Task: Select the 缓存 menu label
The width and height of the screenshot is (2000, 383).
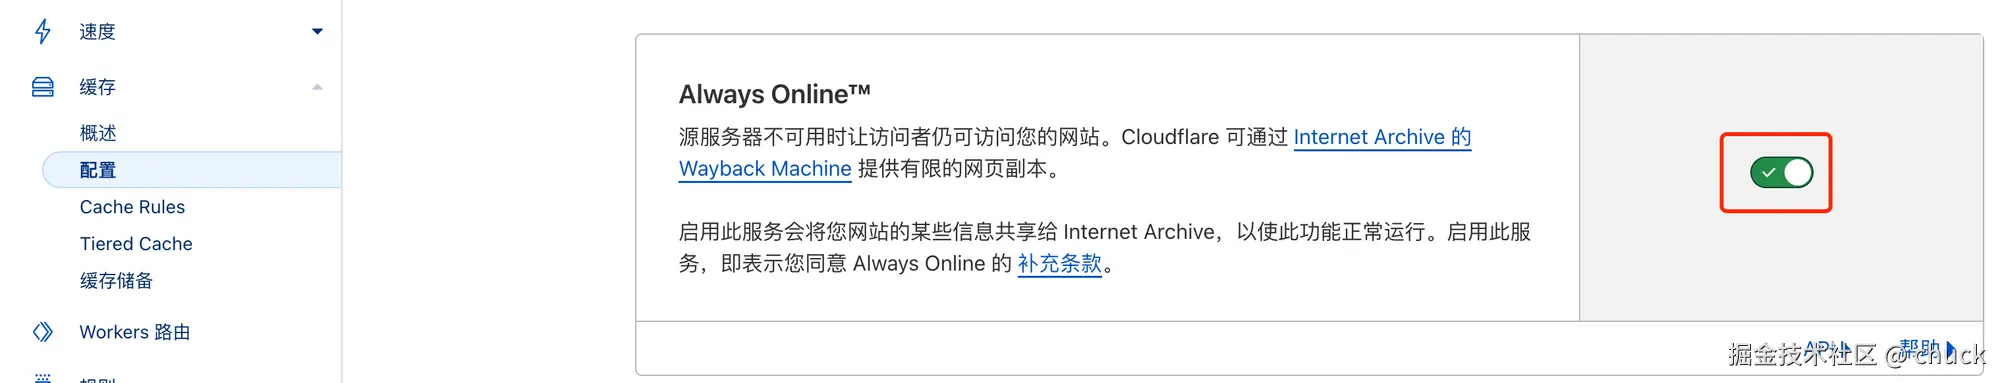Action: click(x=97, y=87)
